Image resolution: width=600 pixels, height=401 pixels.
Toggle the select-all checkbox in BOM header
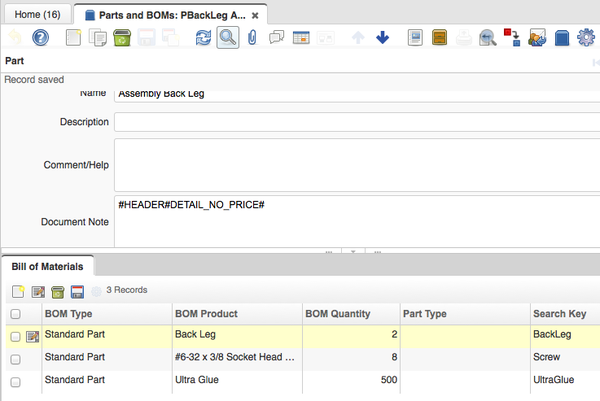pyautogui.click(x=15, y=314)
